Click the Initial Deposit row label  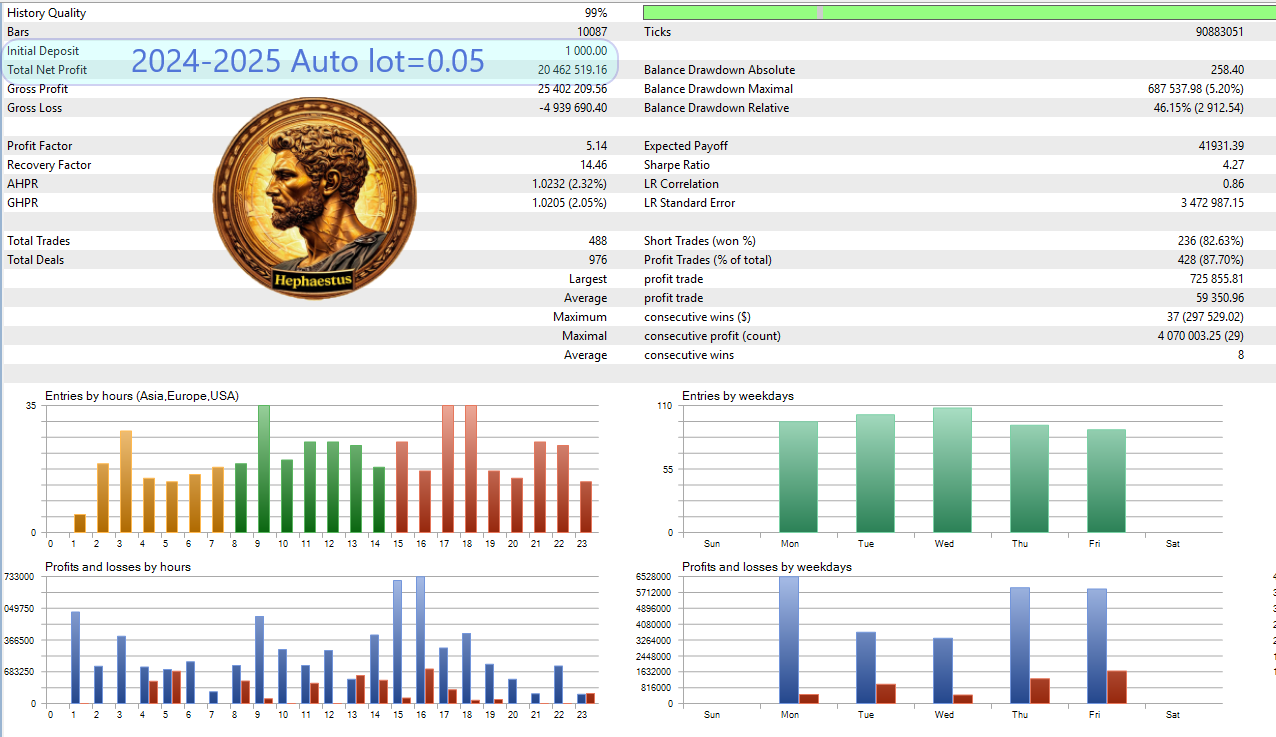point(43,51)
